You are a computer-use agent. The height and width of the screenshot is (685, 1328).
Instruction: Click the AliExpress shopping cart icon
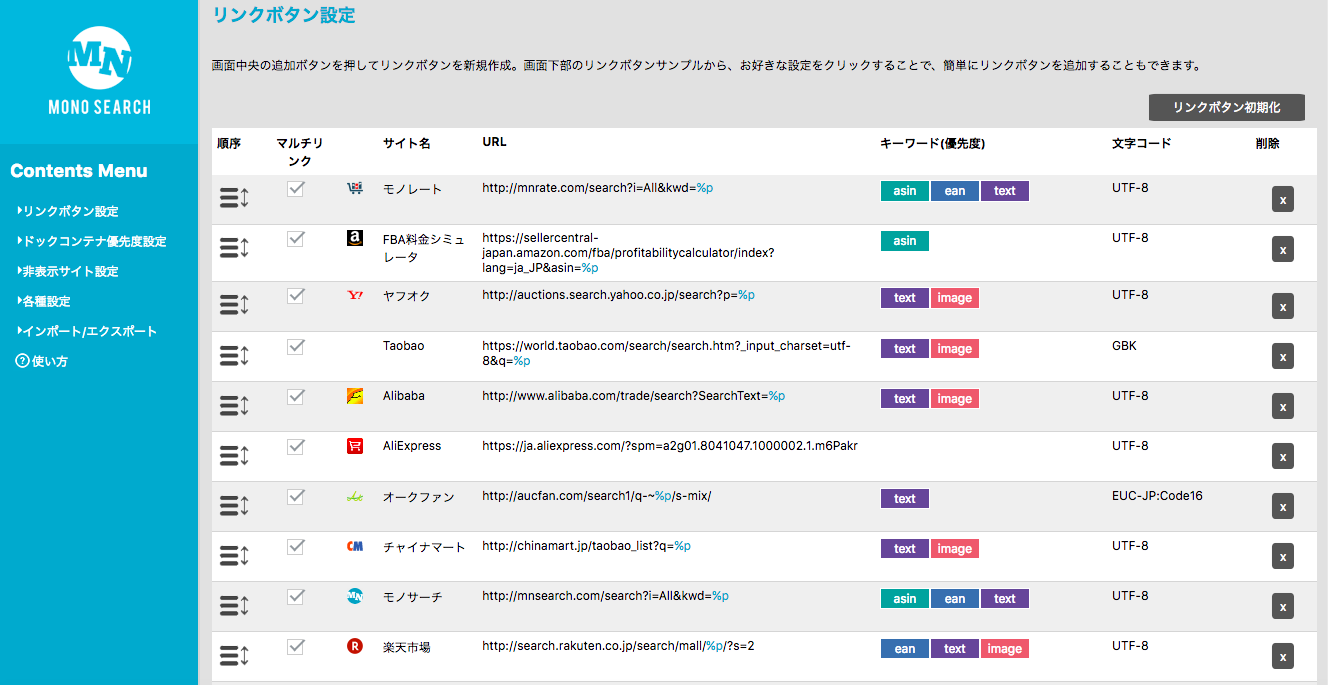point(354,446)
